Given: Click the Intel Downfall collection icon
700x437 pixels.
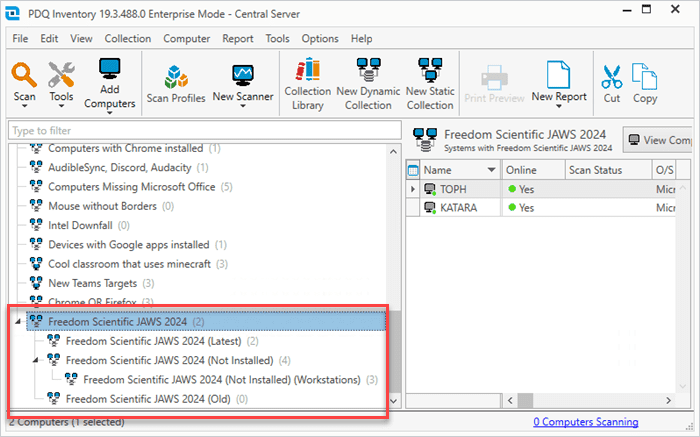Looking at the screenshot, I should click(x=36, y=225).
